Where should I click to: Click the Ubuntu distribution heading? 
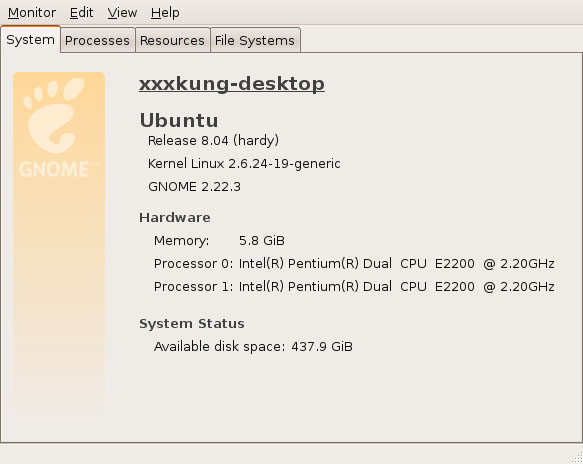click(179, 120)
